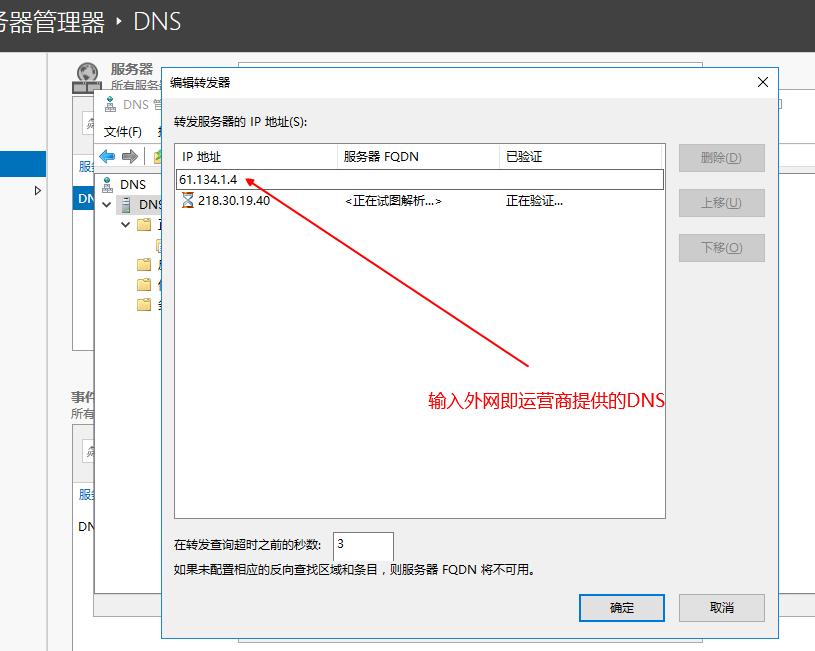Click the 下移(O) button
Image resolution: width=815 pixels, height=651 pixels.
point(721,247)
